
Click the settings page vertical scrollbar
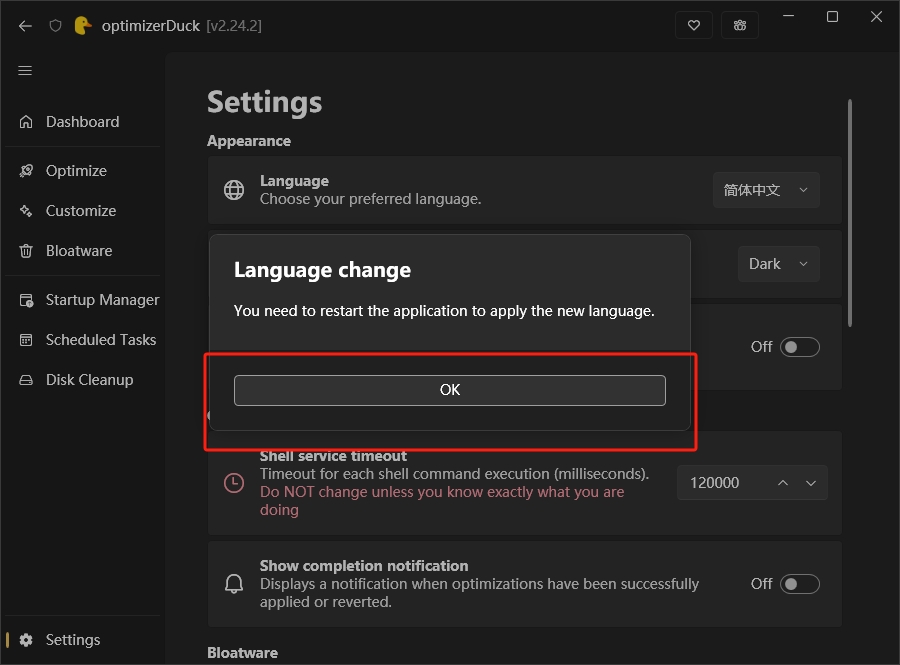click(x=849, y=213)
